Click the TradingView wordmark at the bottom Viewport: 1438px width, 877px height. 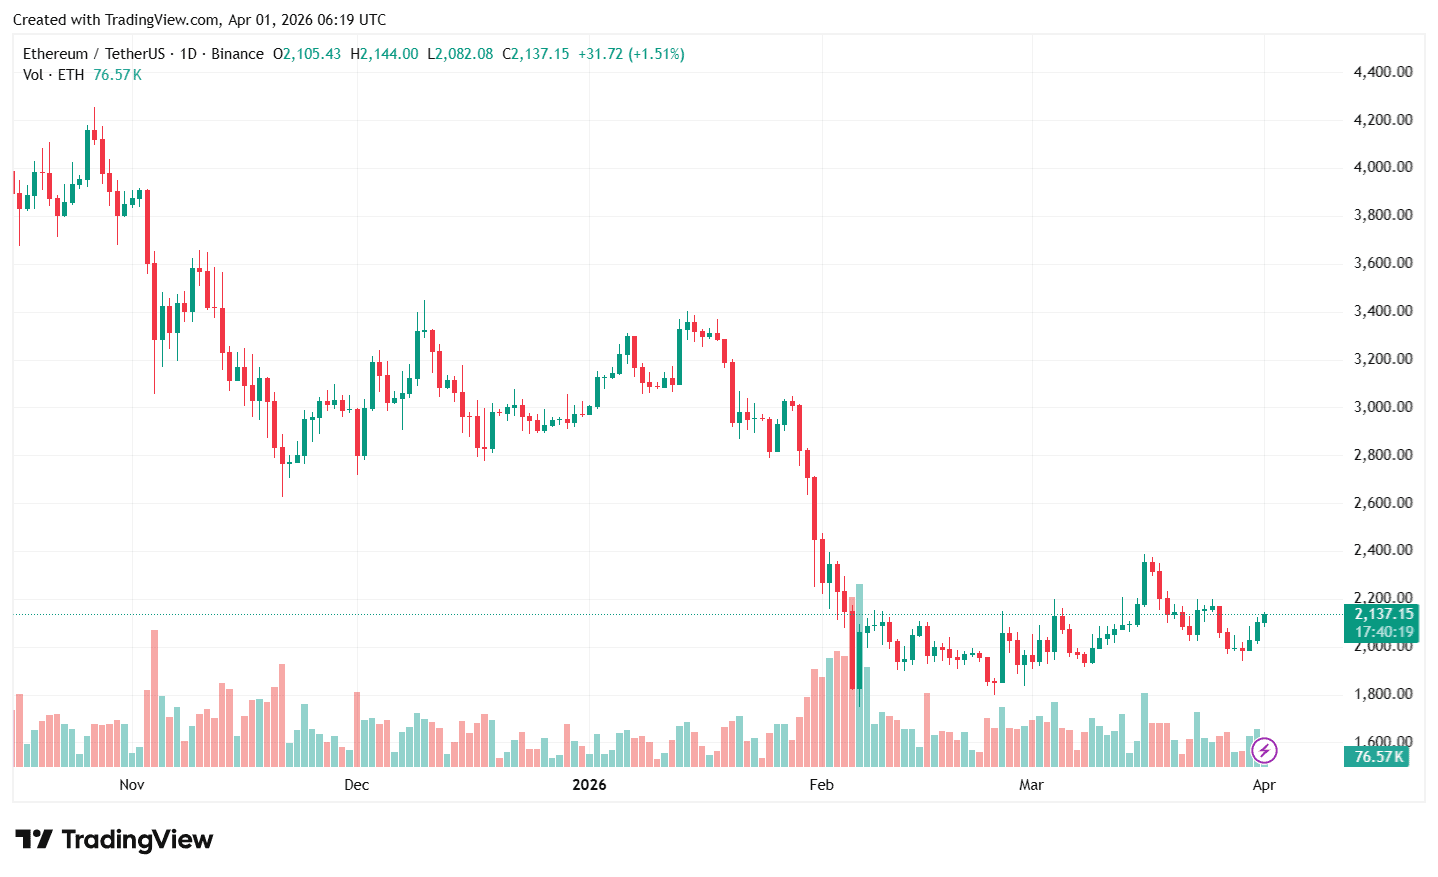pyautogui.click(x=137, y=839)
